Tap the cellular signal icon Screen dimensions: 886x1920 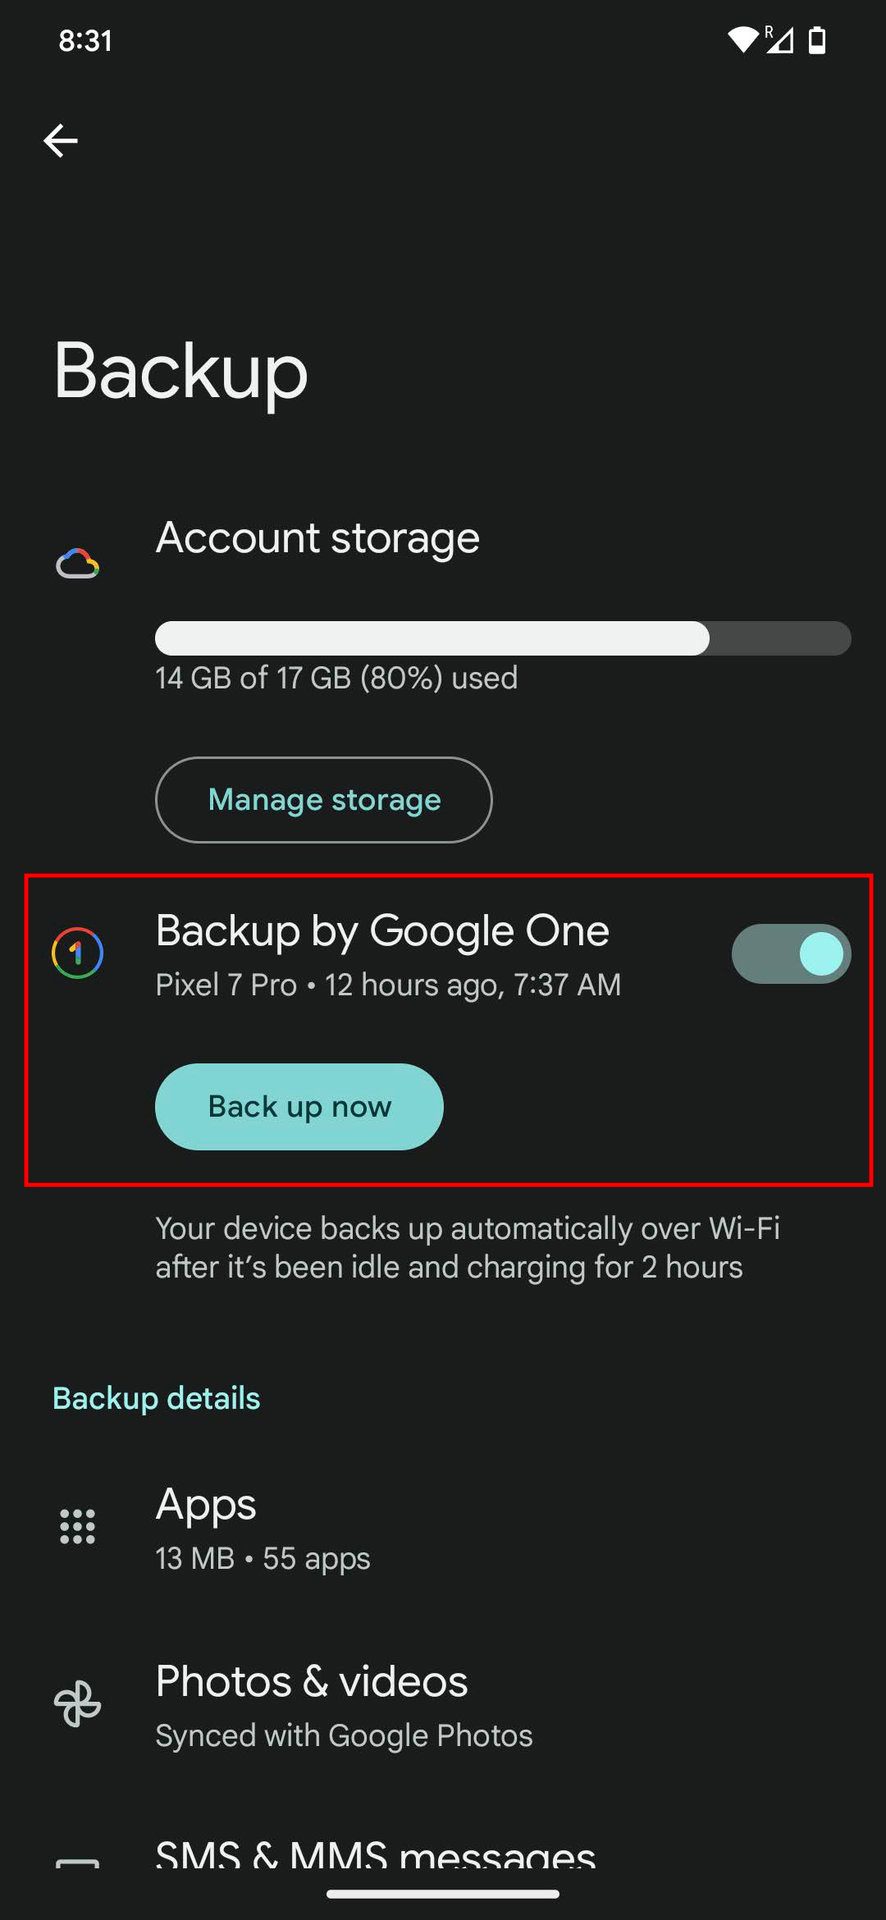pos(780,40)
